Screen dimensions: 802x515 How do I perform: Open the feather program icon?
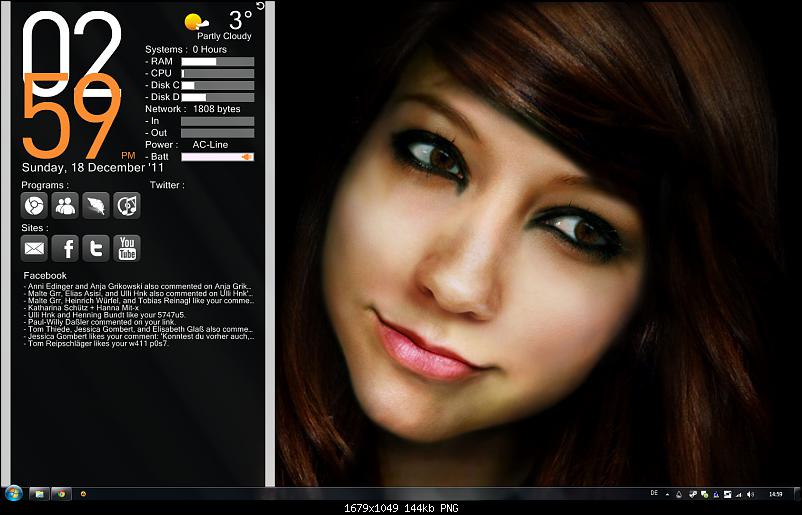click(96, 205)
